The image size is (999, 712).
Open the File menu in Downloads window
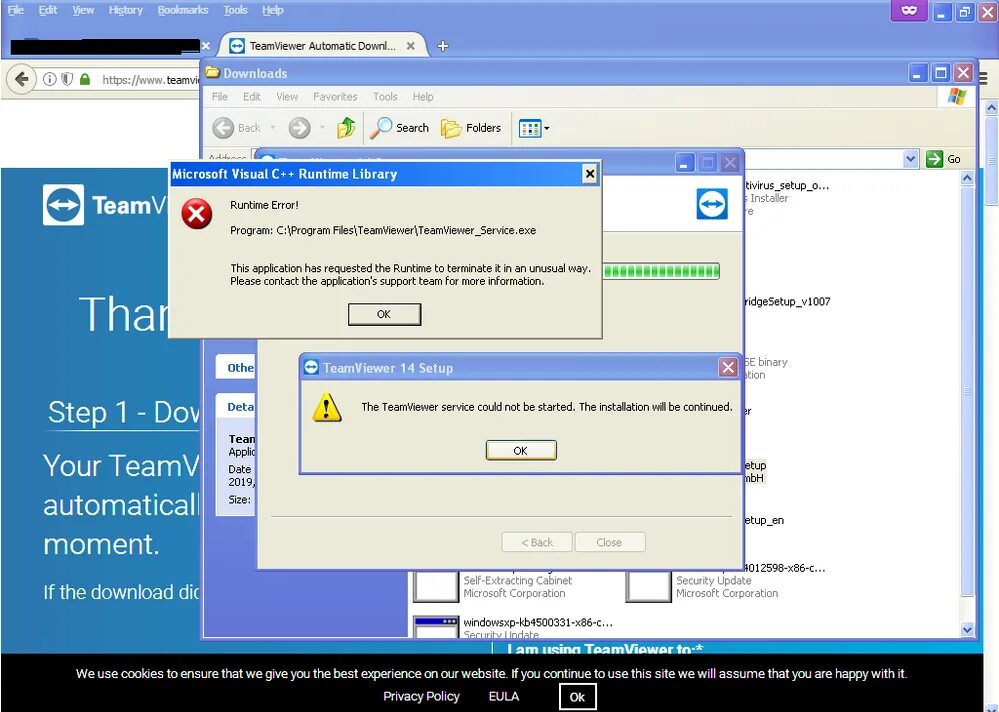point(220,97)
